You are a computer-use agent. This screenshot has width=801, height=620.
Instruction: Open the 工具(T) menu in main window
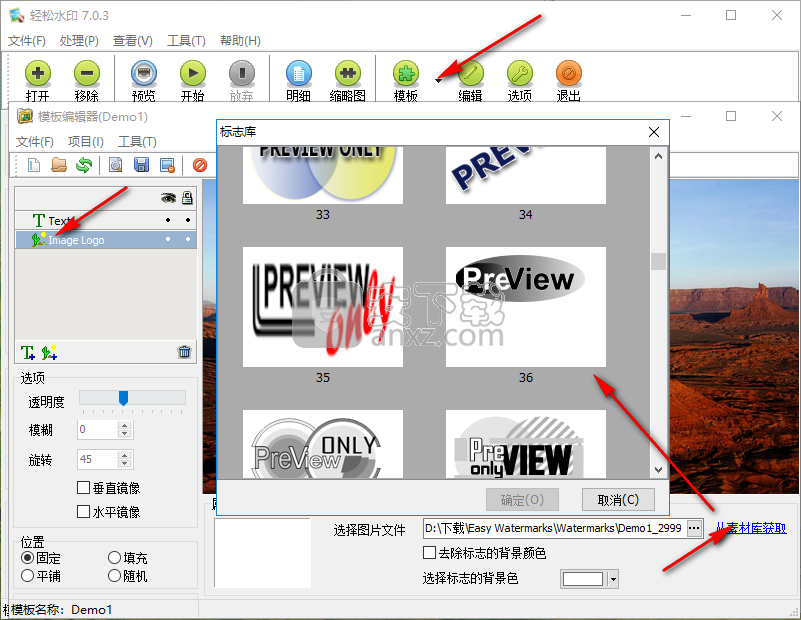[x=186, y=41]
